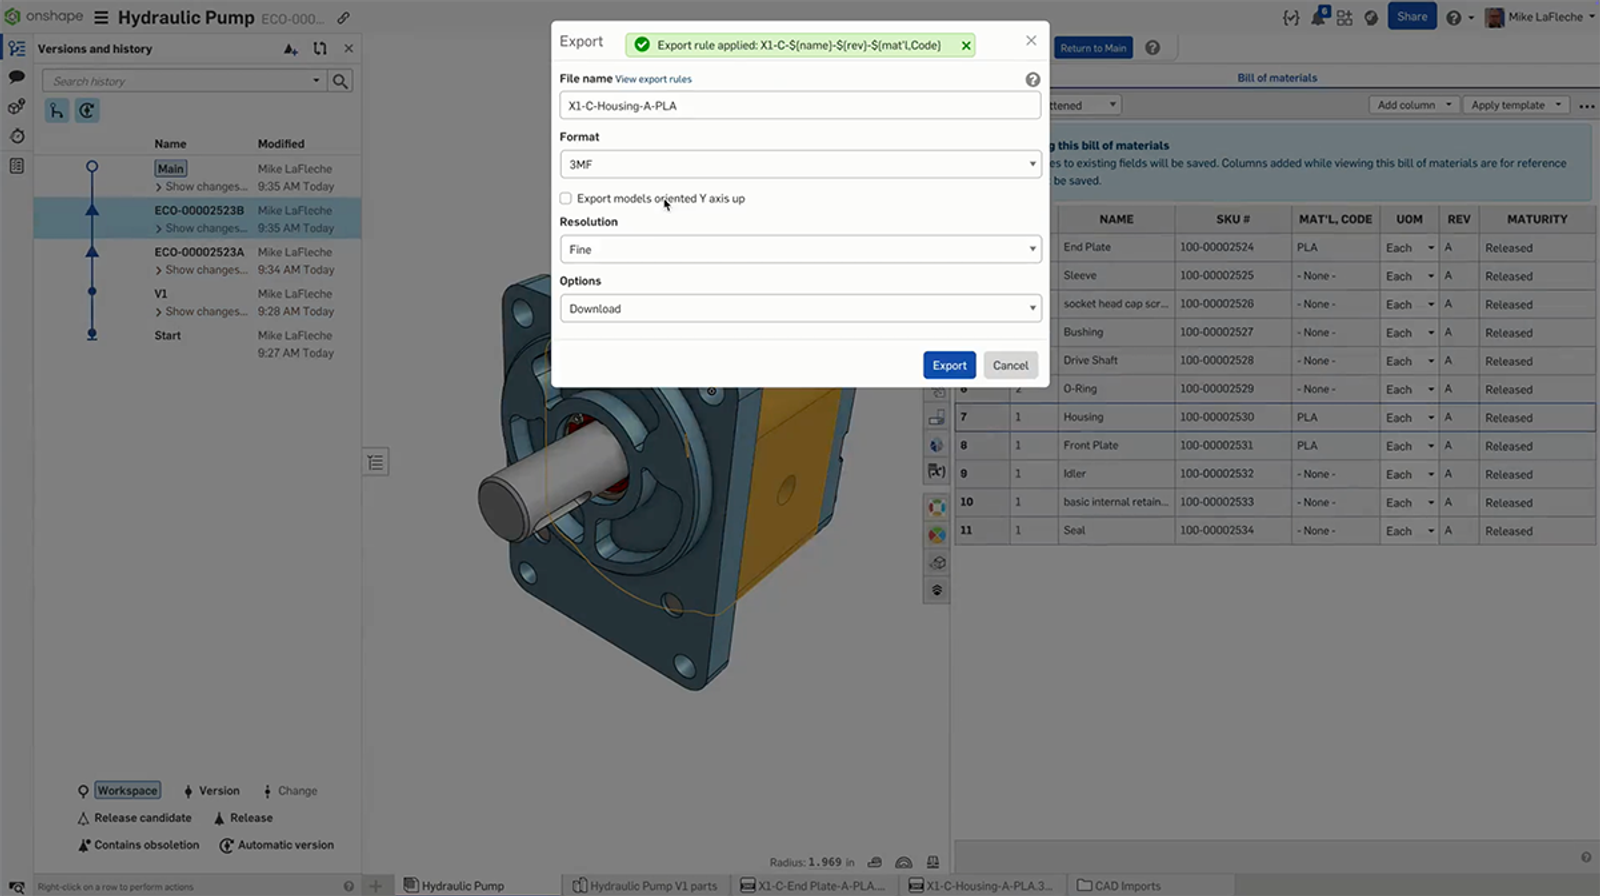The width and height of the screenshot is (1600, 896).
Task: Open the Format dropdown showing 3MF
Action: 800,164
